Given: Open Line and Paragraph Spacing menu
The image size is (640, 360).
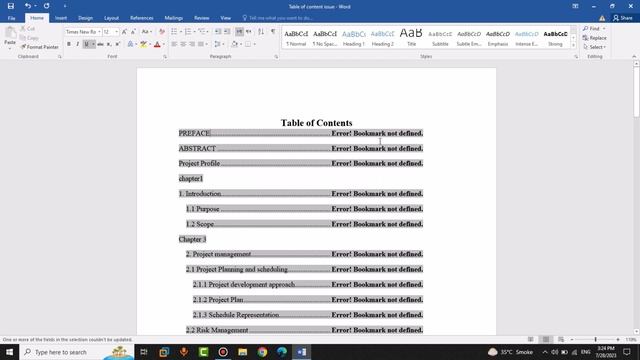Looking at the screenshot, I should click(219, 44).
